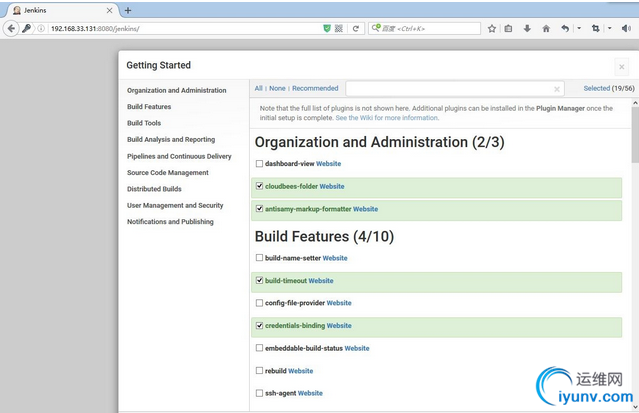
Task: Jump to Distributed Builds category
Action: (154, 189)
